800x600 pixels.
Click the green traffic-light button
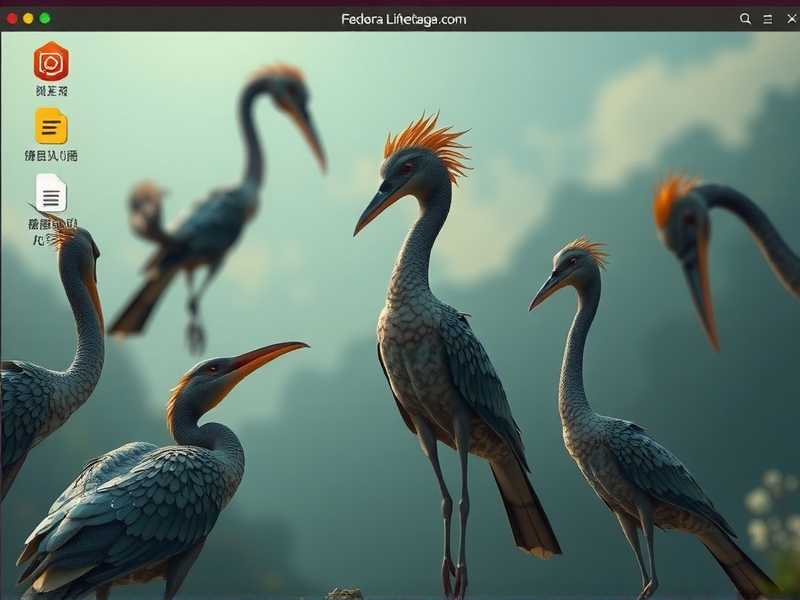click(x=42, y=17)
